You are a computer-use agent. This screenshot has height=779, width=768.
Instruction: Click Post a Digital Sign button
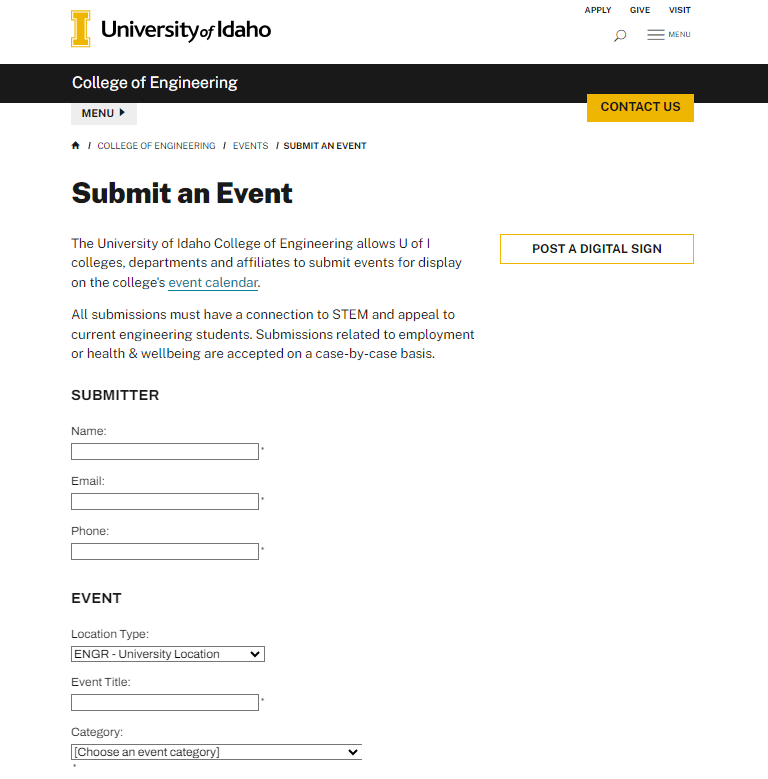tap(596, 249)
